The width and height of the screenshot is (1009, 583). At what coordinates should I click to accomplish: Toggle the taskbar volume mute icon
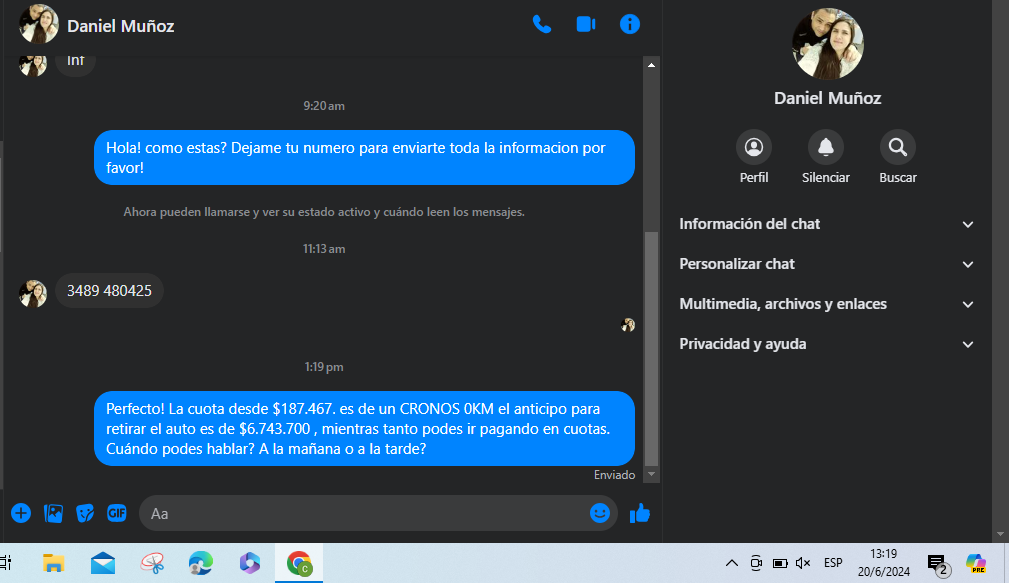[x=803, y=563]
